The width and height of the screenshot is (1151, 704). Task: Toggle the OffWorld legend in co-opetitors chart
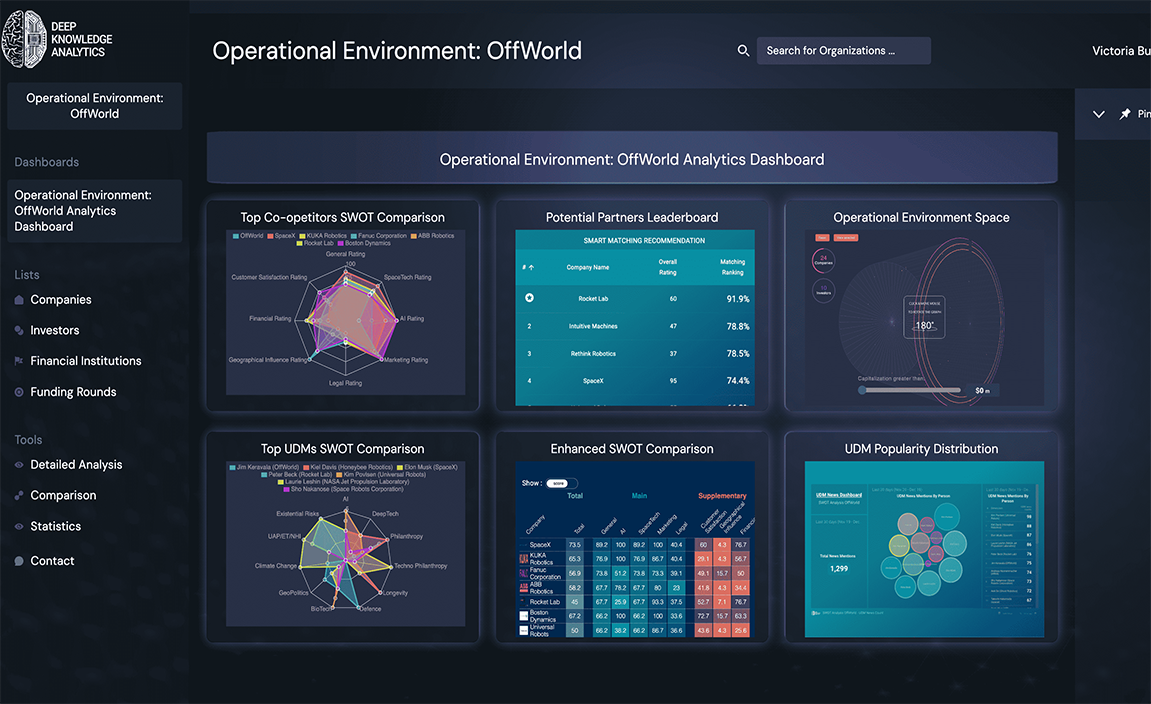pyautogui.click(x=246, y=236)
